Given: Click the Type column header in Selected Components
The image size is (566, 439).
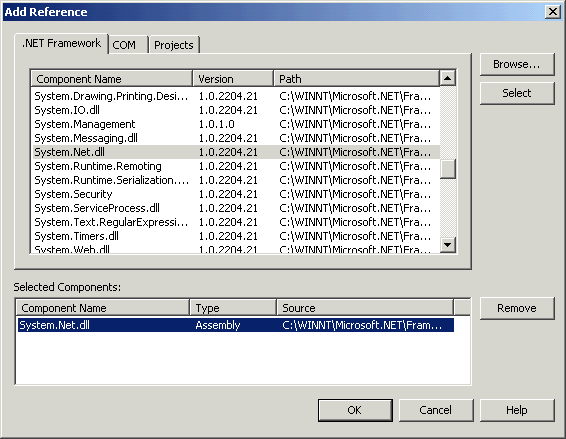Looking at the screenshot, I should coord(233,308).
